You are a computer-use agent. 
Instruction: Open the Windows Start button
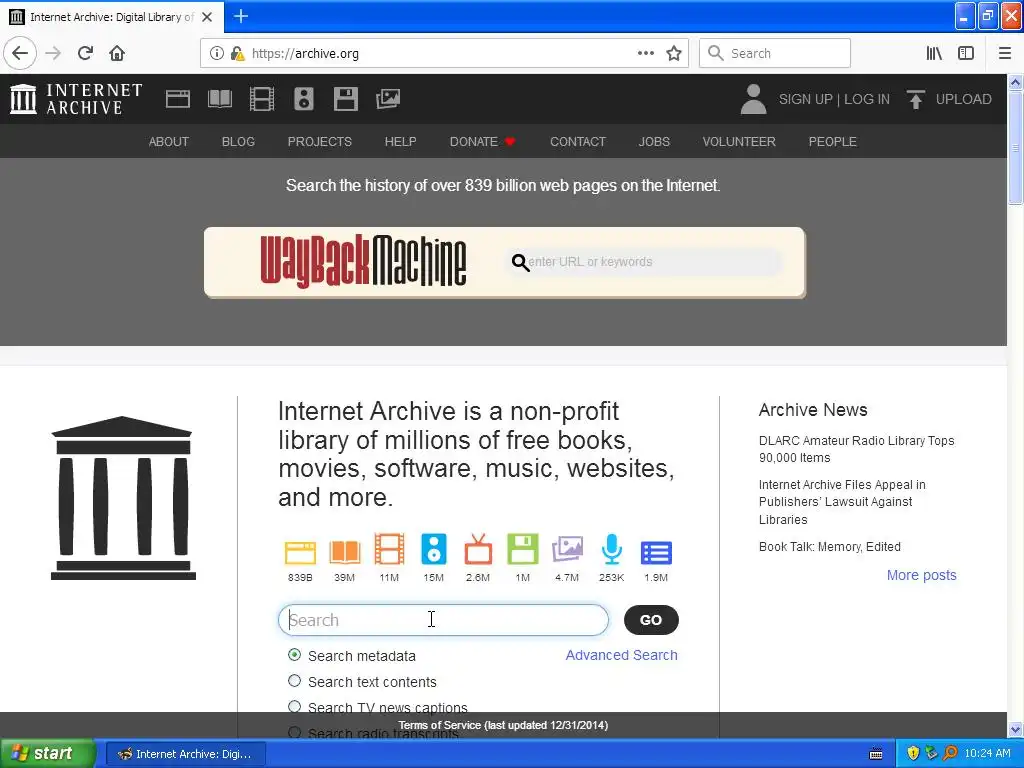pos(48,754)
